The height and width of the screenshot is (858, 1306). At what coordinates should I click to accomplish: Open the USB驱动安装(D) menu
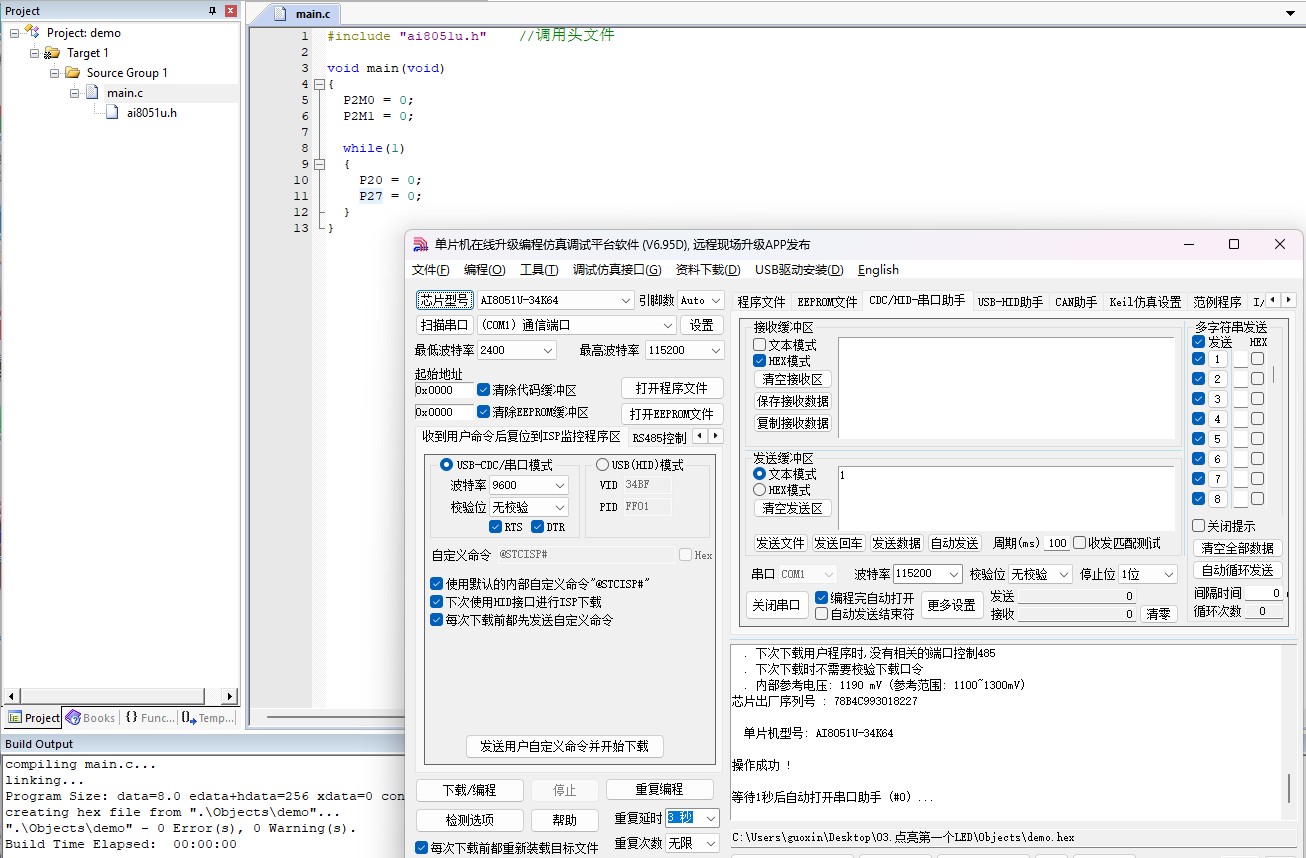(799, 270)
